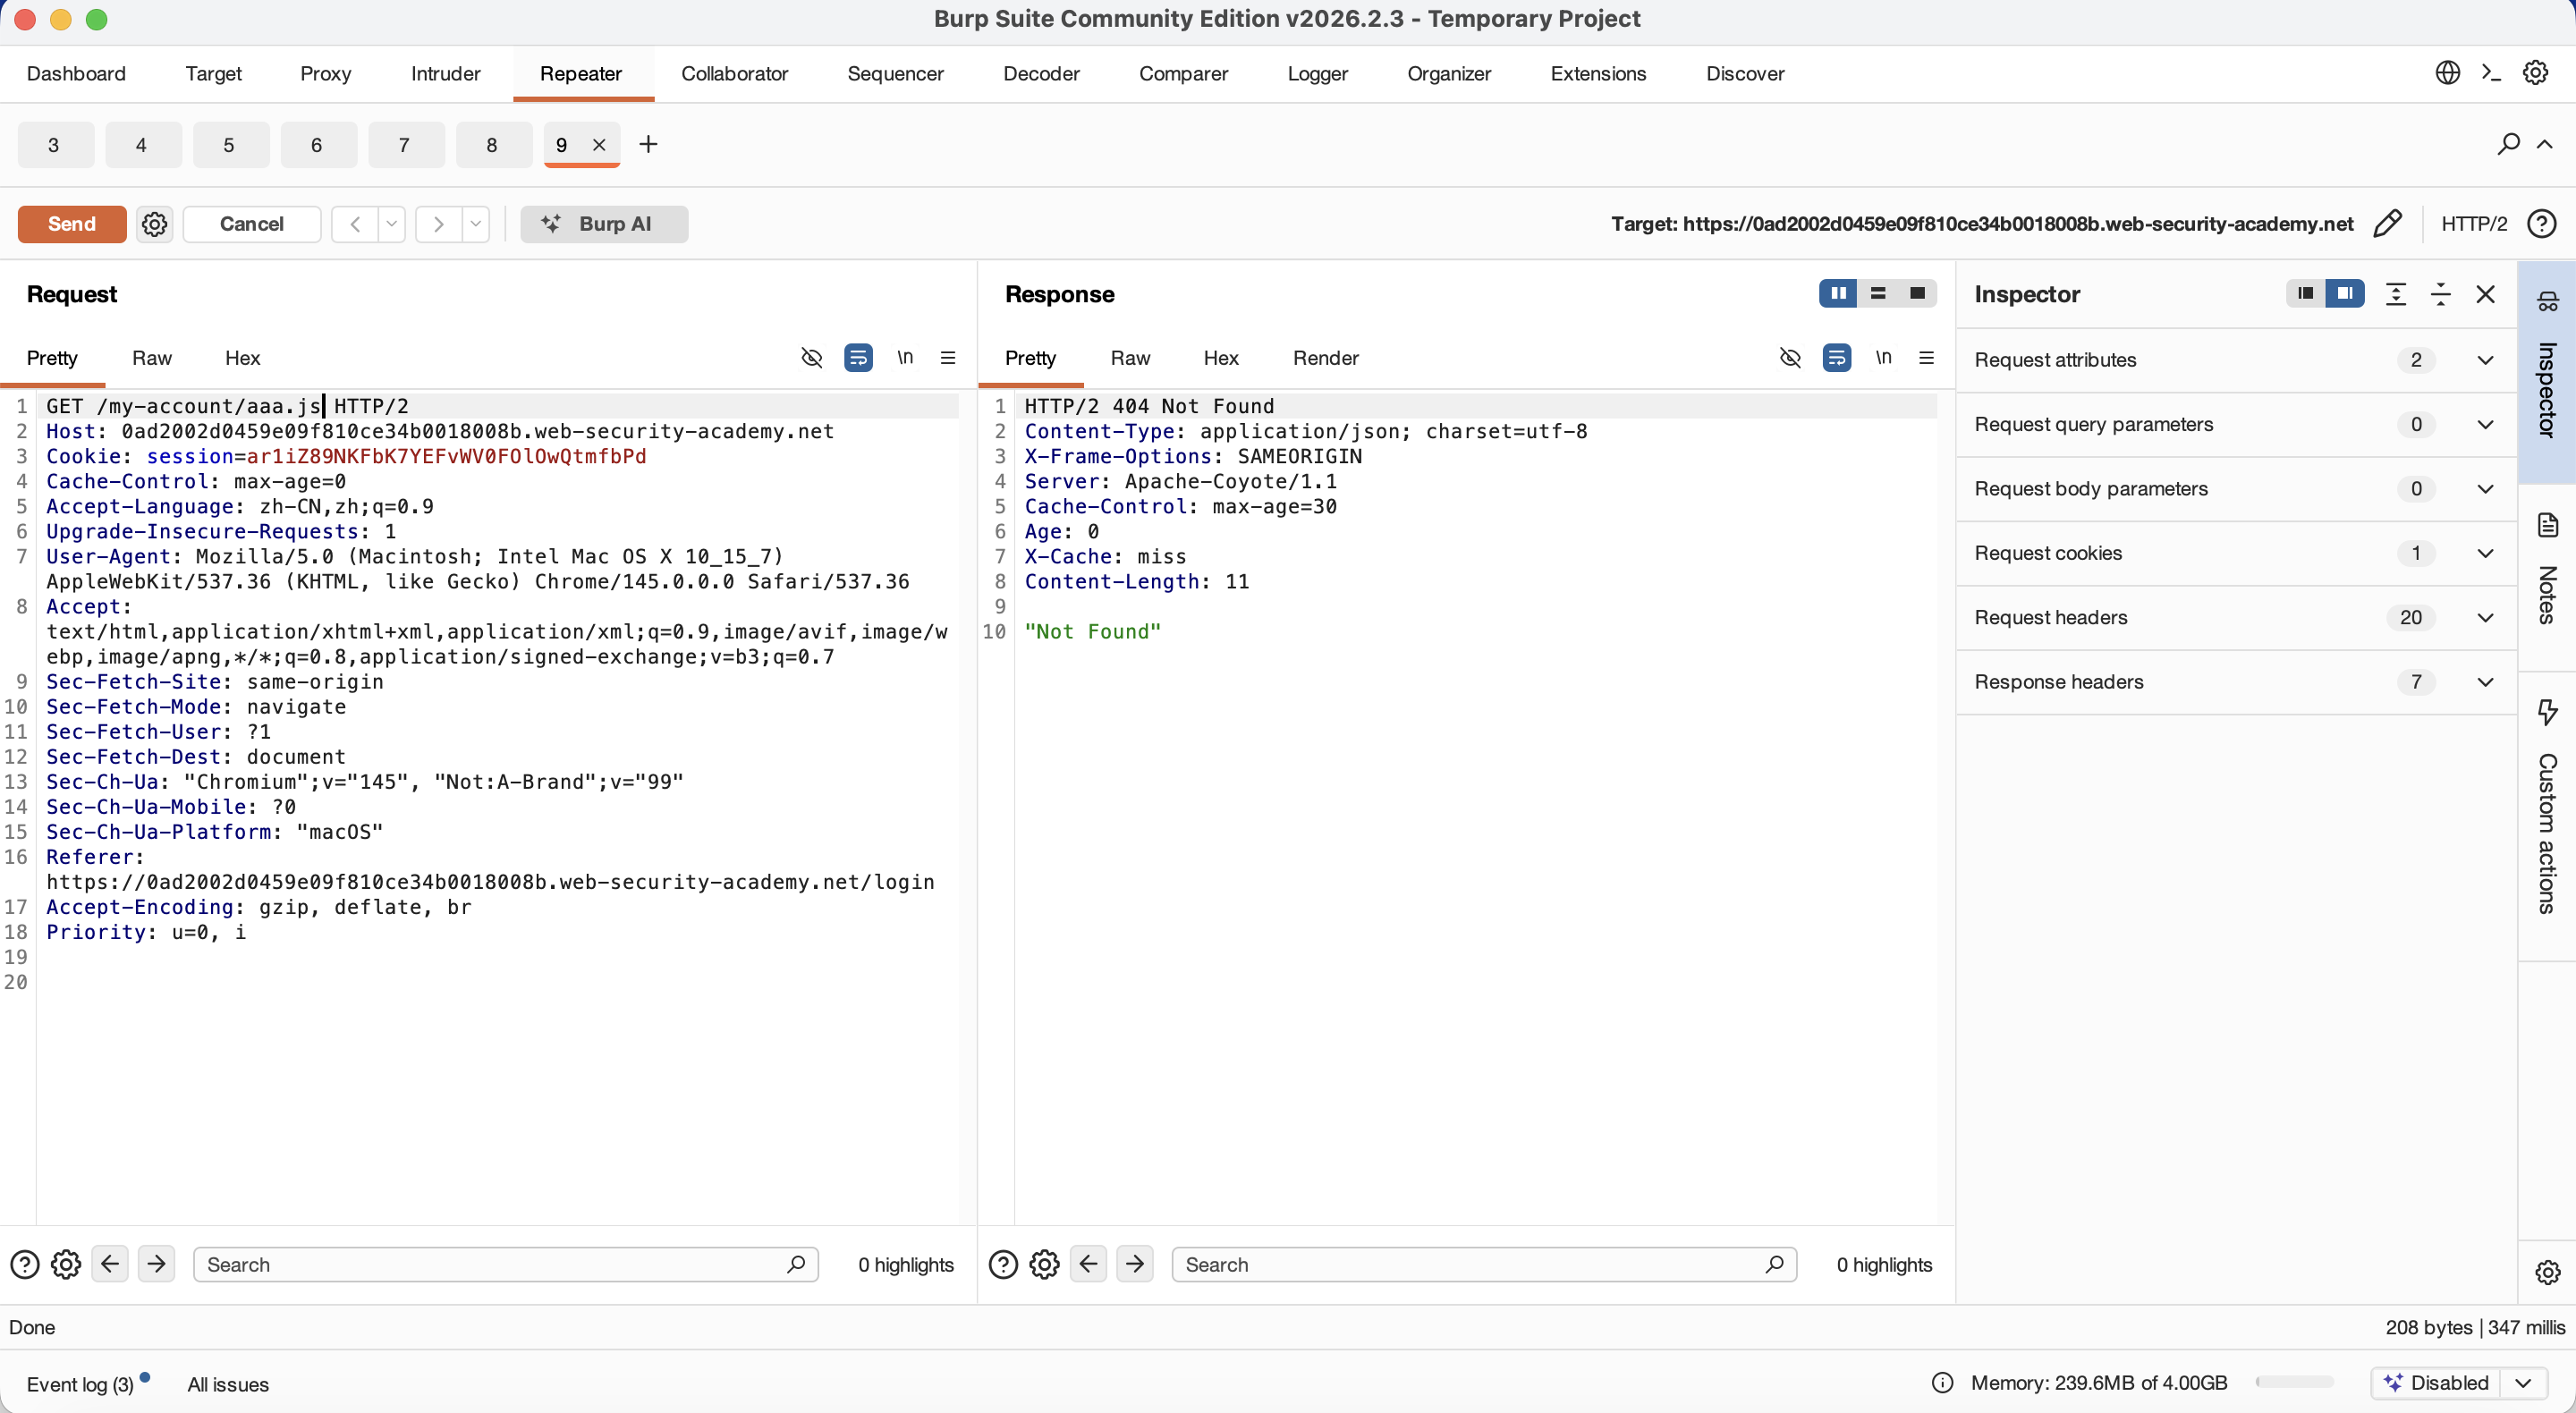Collapse all Inspector sections
Viewport: 2576px width, 1413px height.
click(2441, 294)
